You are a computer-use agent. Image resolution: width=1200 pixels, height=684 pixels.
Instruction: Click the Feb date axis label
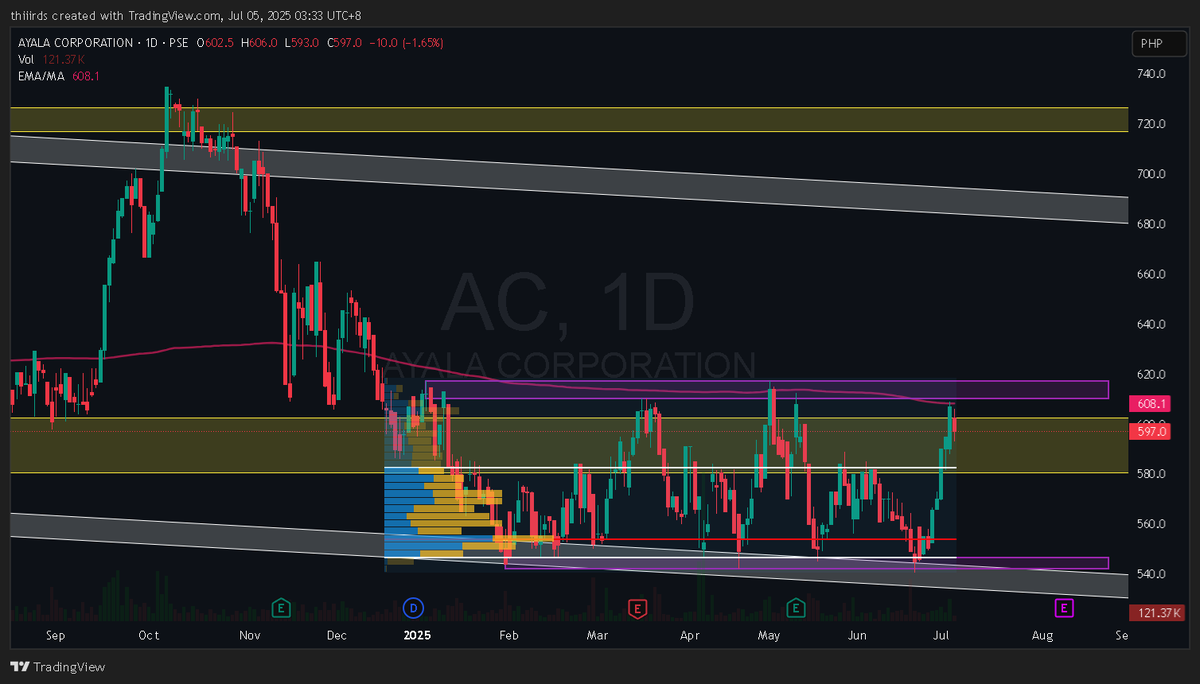coord(509,635)
